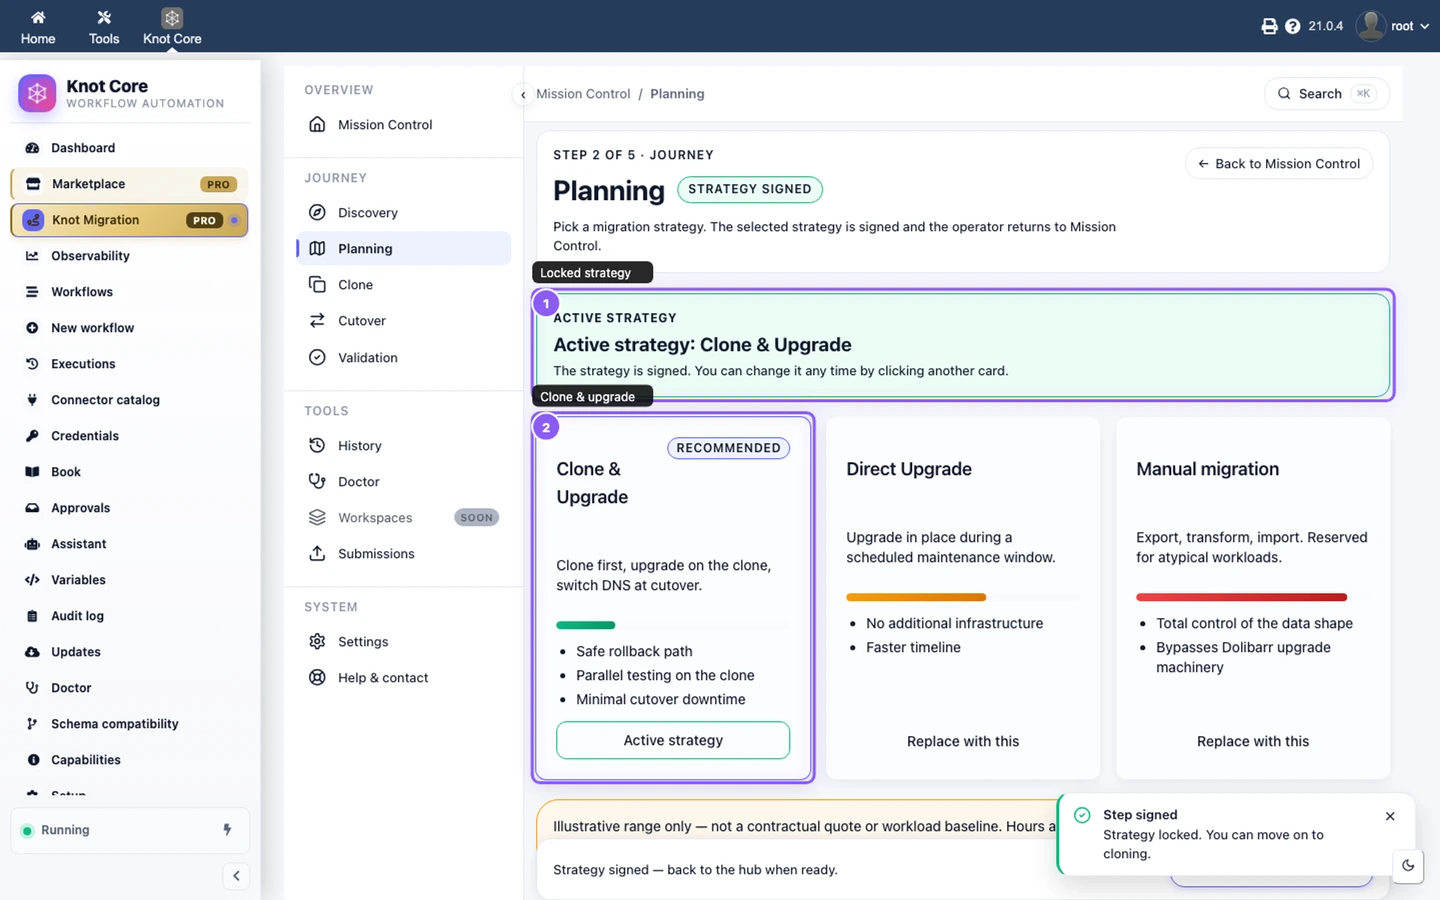Click Mission Control breadcrumb link
The height and width of the screenshot is (900, 1440).
click(x=583, y=94)
